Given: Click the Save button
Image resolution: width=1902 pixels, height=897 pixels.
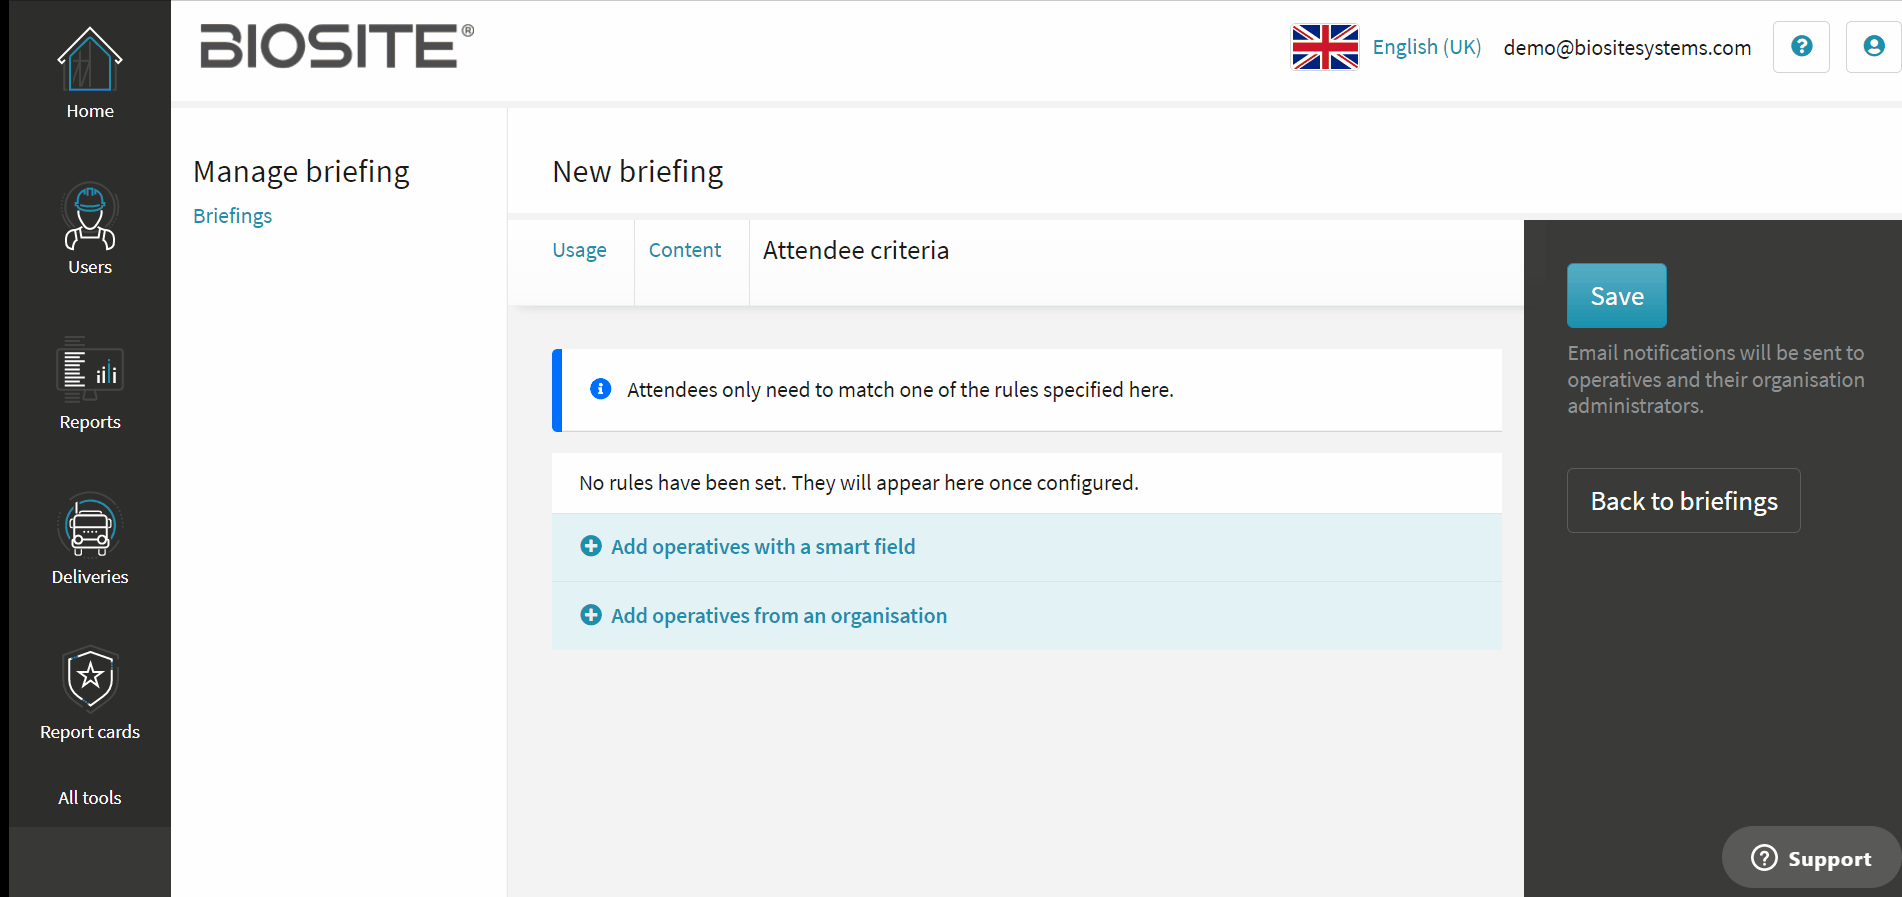Looking at the screenshot, I should (1617, 296).
